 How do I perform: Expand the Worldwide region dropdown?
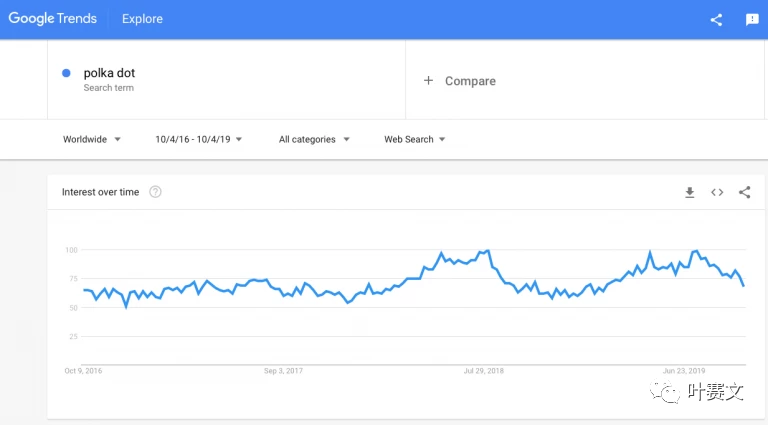pos(91,139)
